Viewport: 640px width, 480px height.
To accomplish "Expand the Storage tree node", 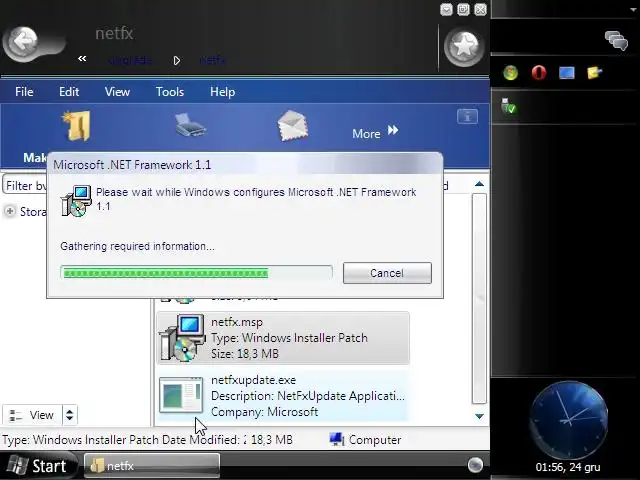I will [10, 211].
